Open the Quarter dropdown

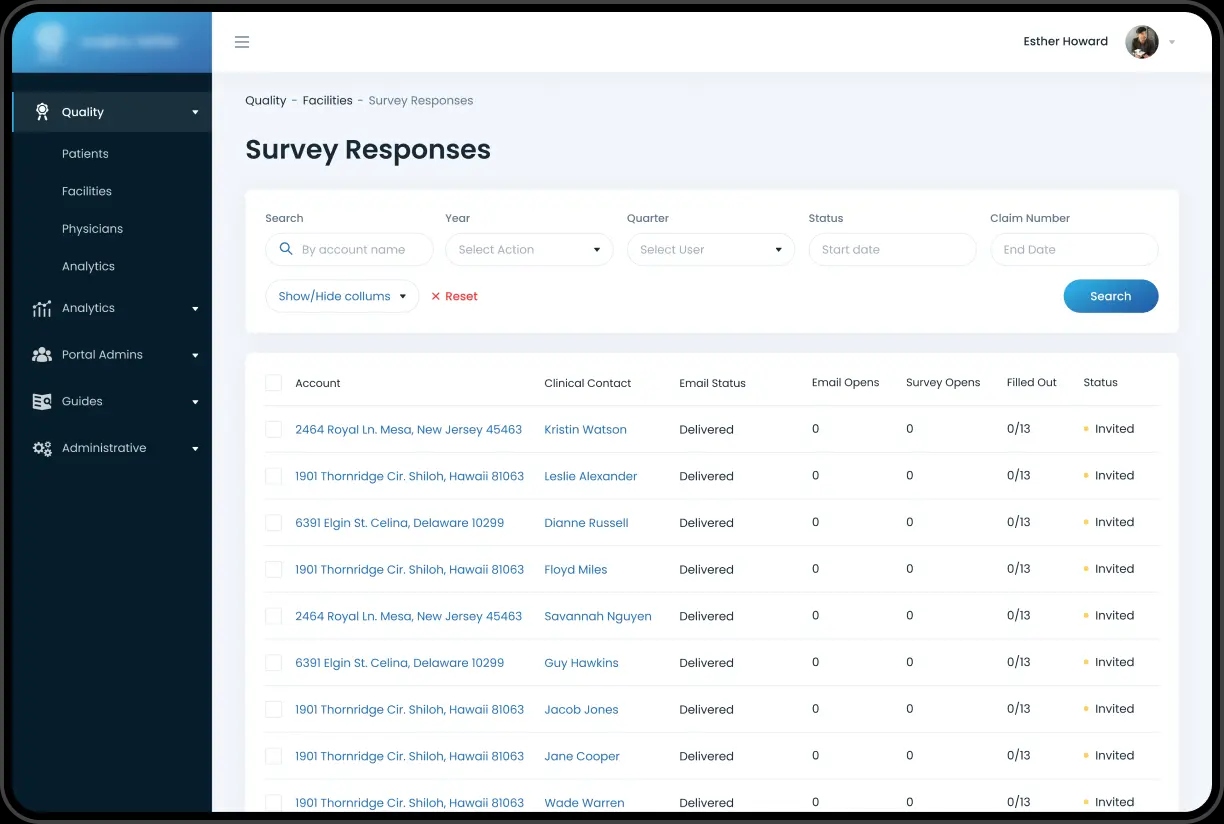point(710,250)
